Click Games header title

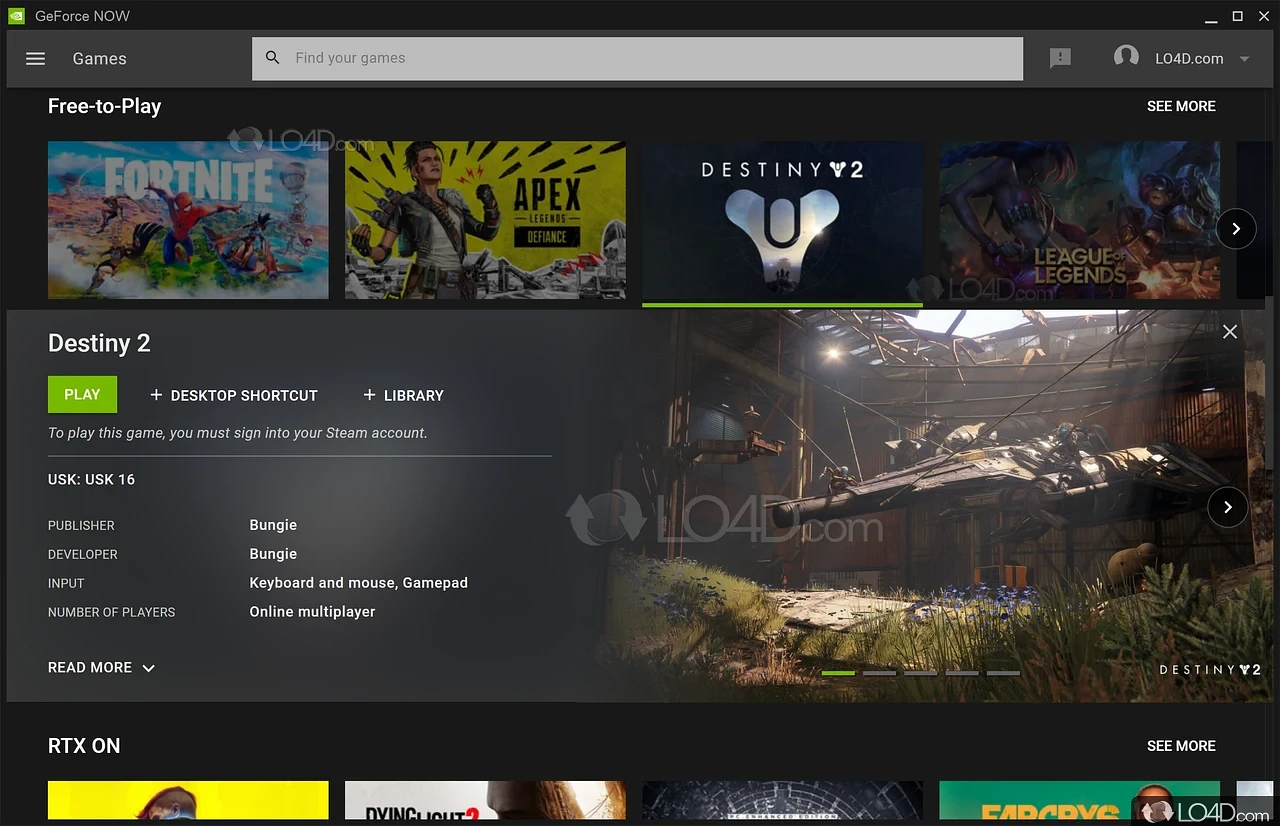pos(100,58)
